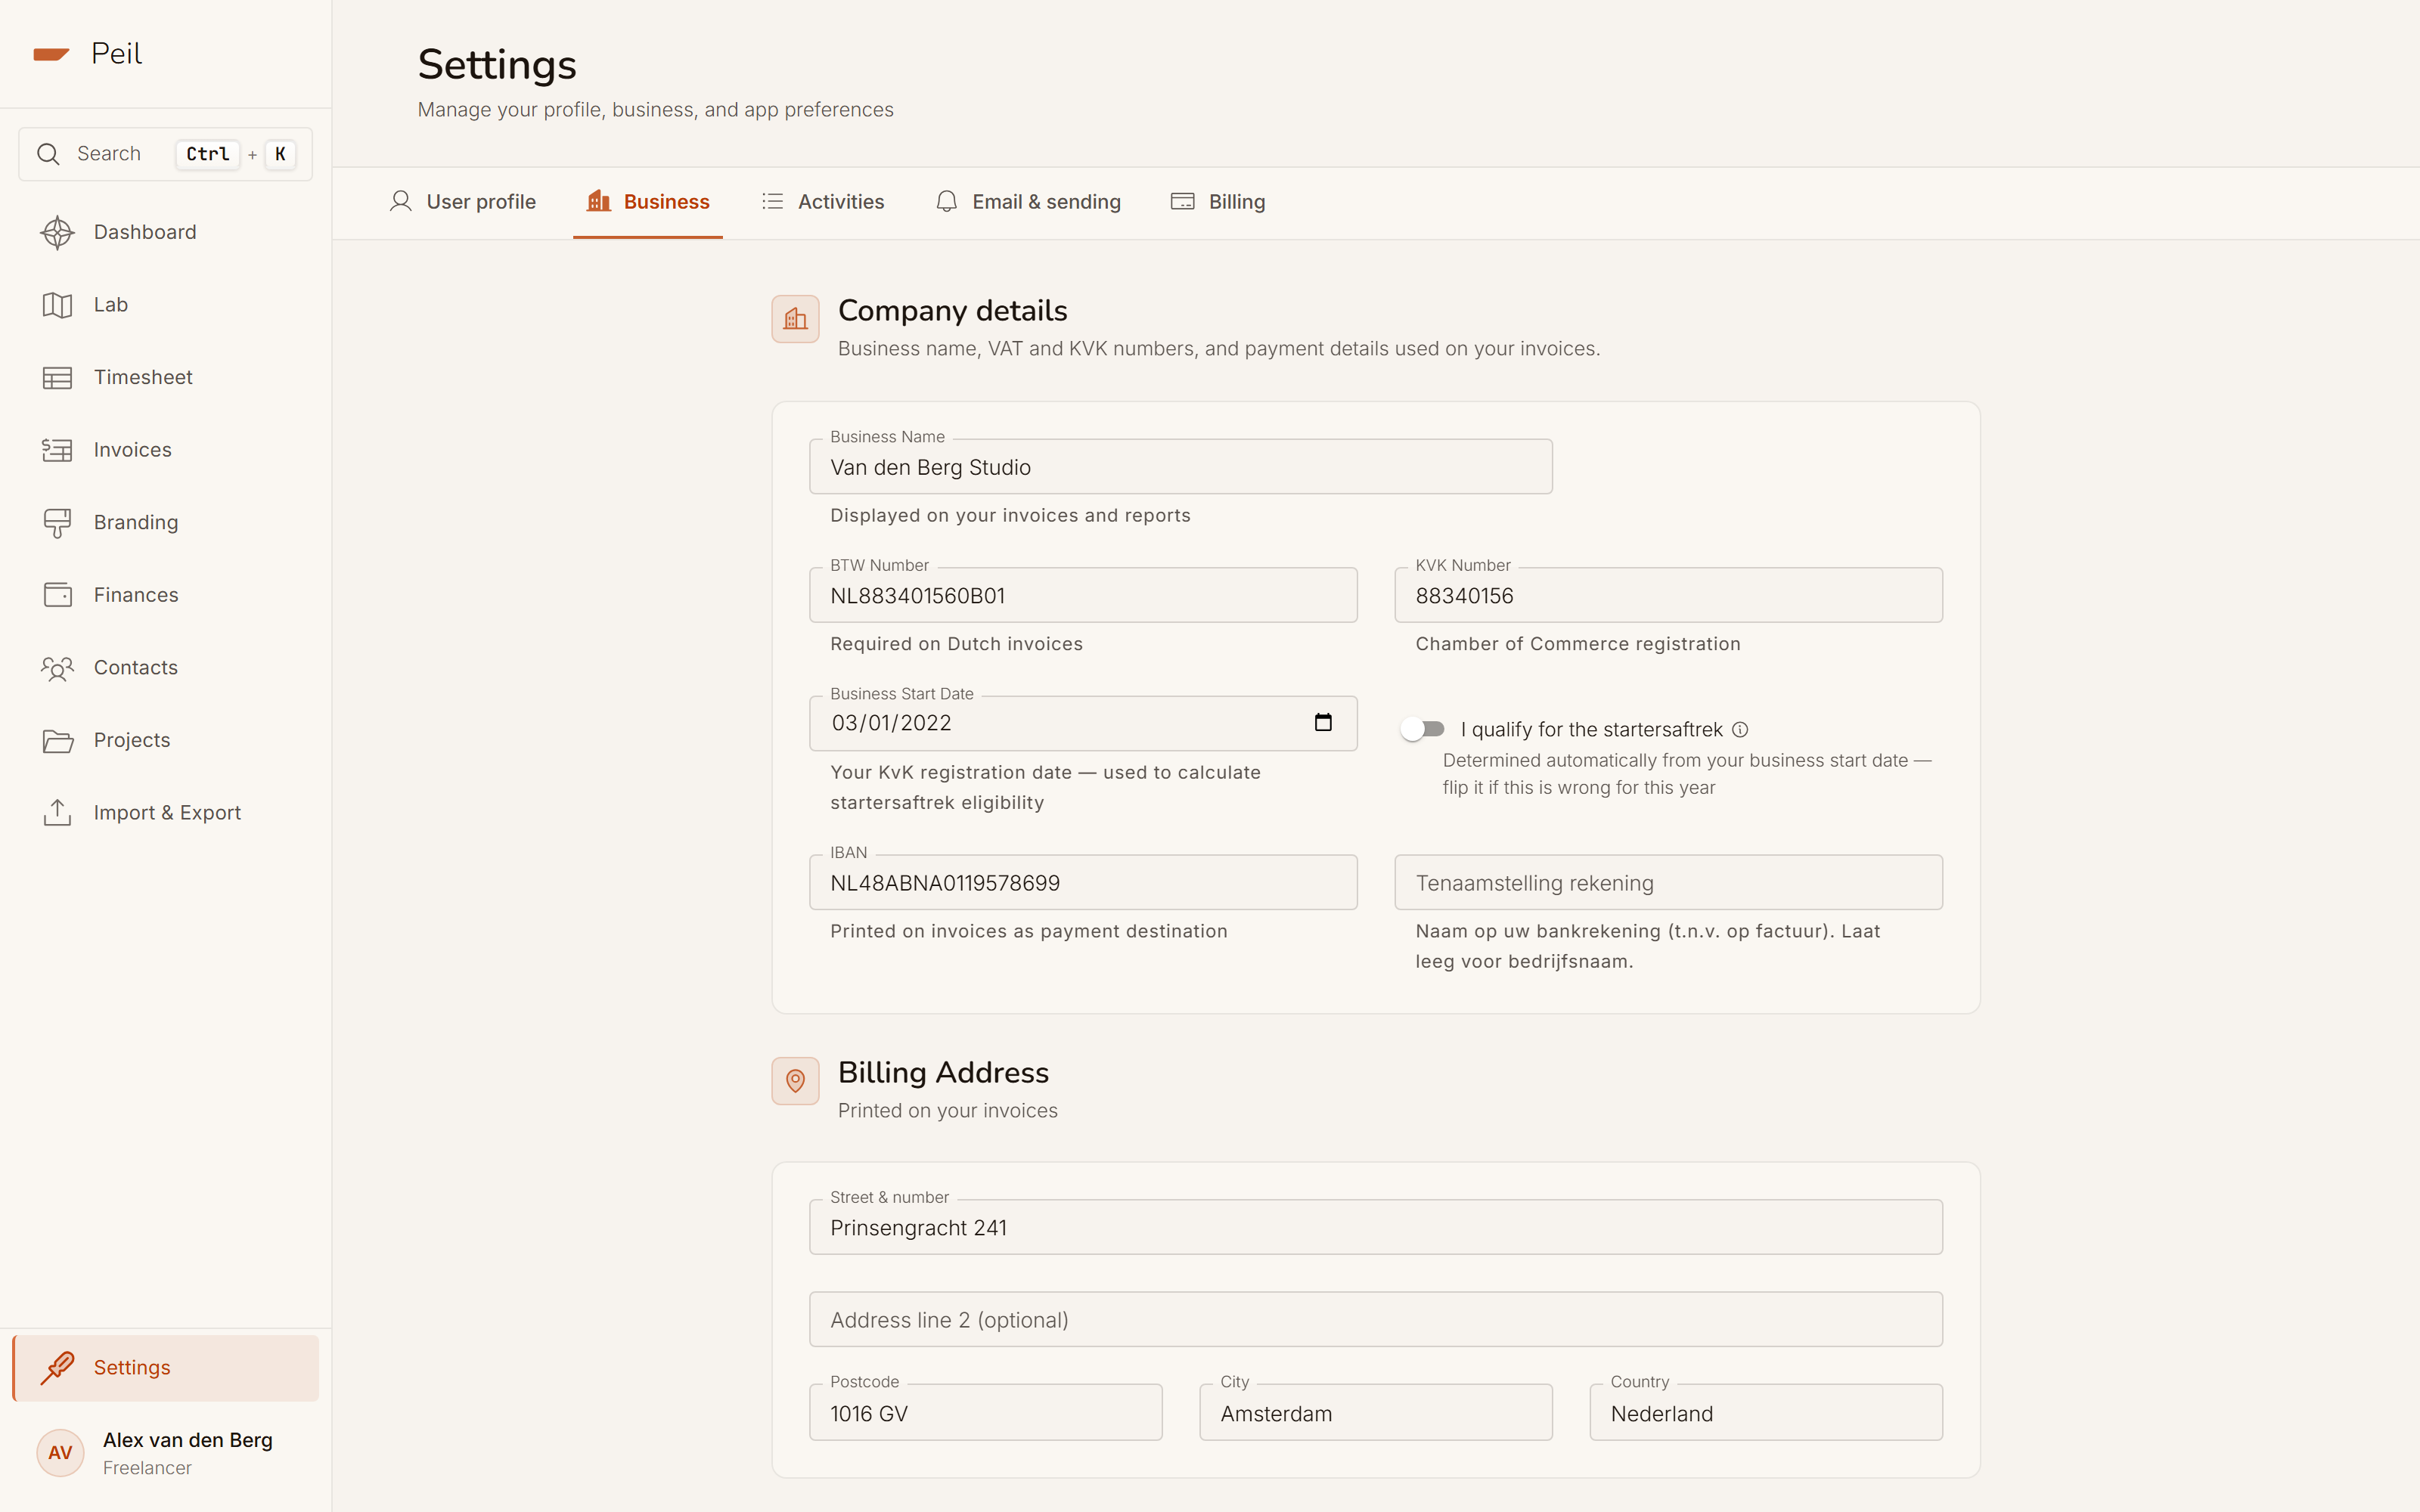Viewport: 2420px width, 1512px height.
Task: Open Contacts via its people icon
Action: click(x=57, y=668)
